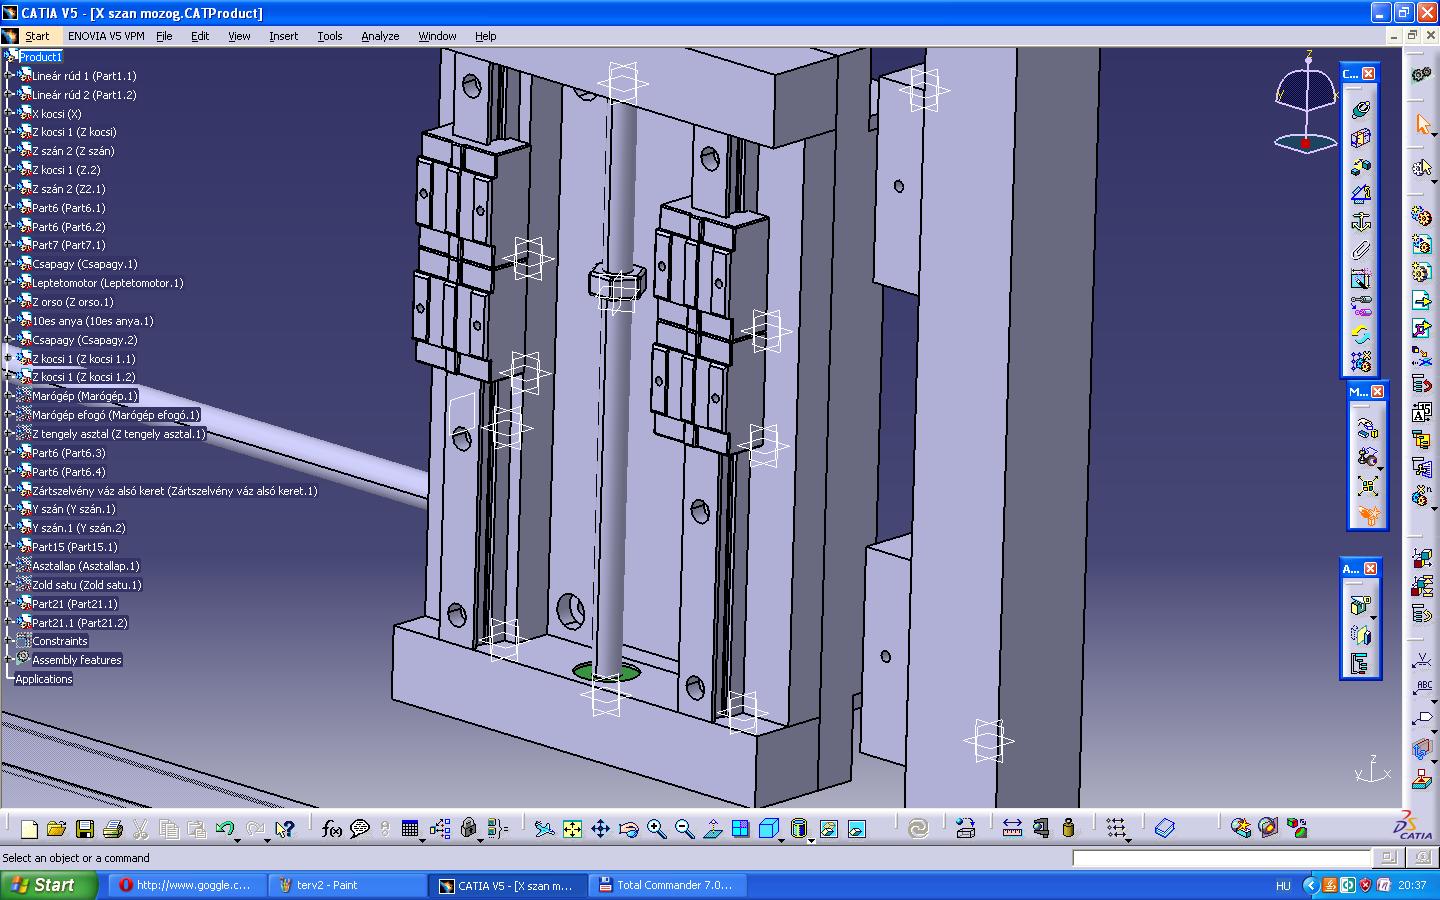Expand the Z kocsi 1 (Z kocsi 1.1) node
The width and height of the screenshot is (1440, 900).
tap(8, 358)
